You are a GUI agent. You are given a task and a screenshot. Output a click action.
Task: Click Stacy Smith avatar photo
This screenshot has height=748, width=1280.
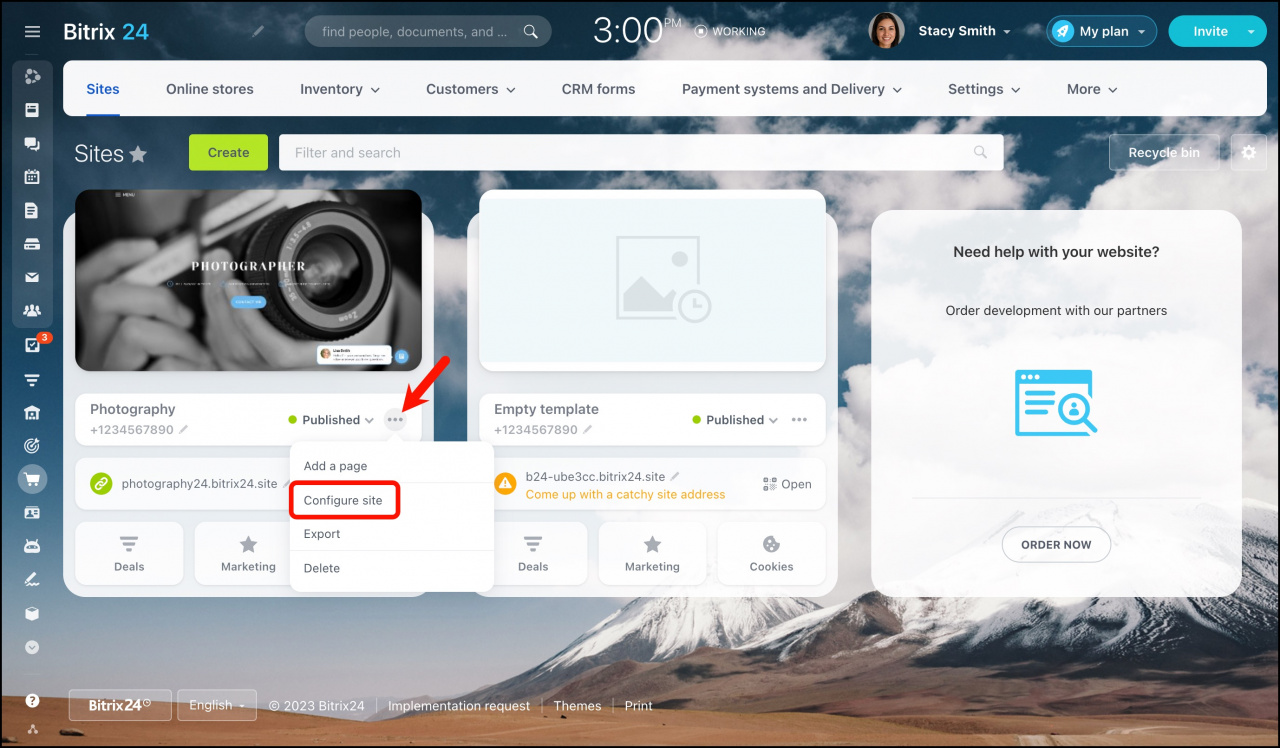(887, 31)
